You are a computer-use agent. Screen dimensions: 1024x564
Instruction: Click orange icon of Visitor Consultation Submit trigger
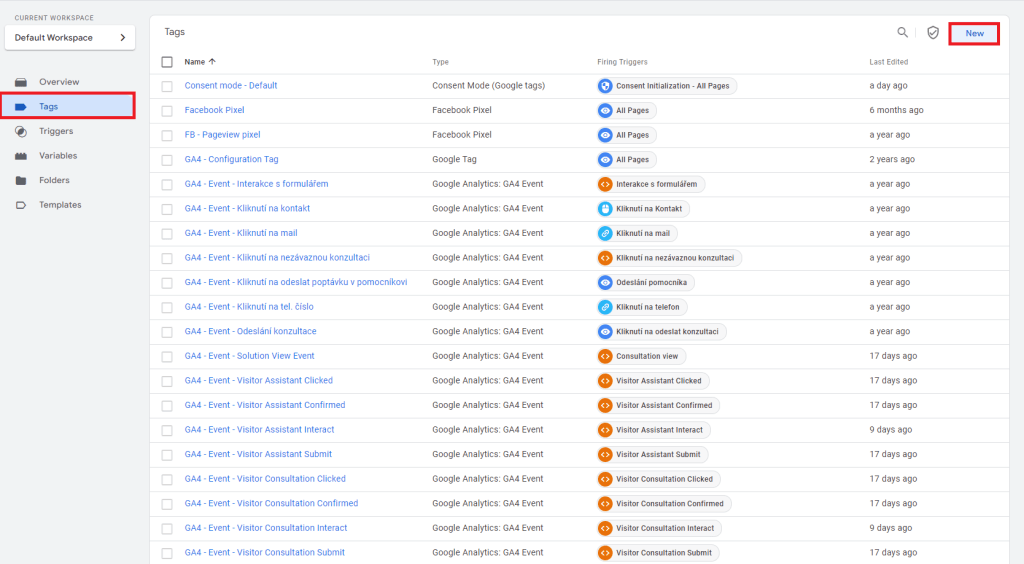605,553
